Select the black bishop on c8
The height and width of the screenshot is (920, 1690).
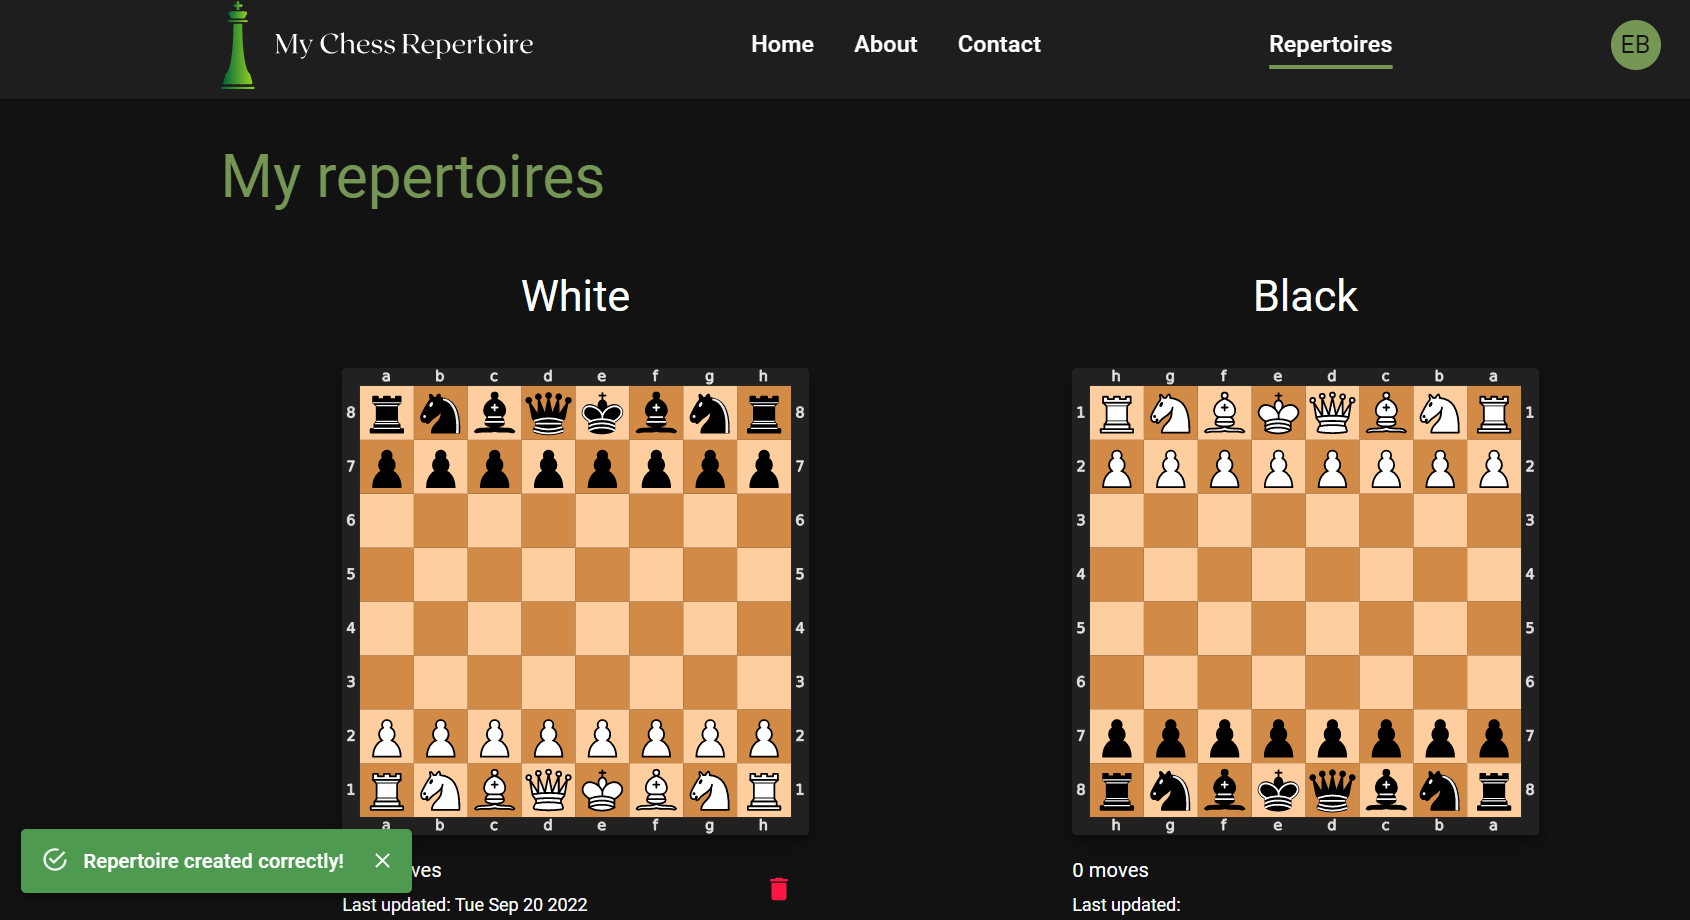pos(494,412)
